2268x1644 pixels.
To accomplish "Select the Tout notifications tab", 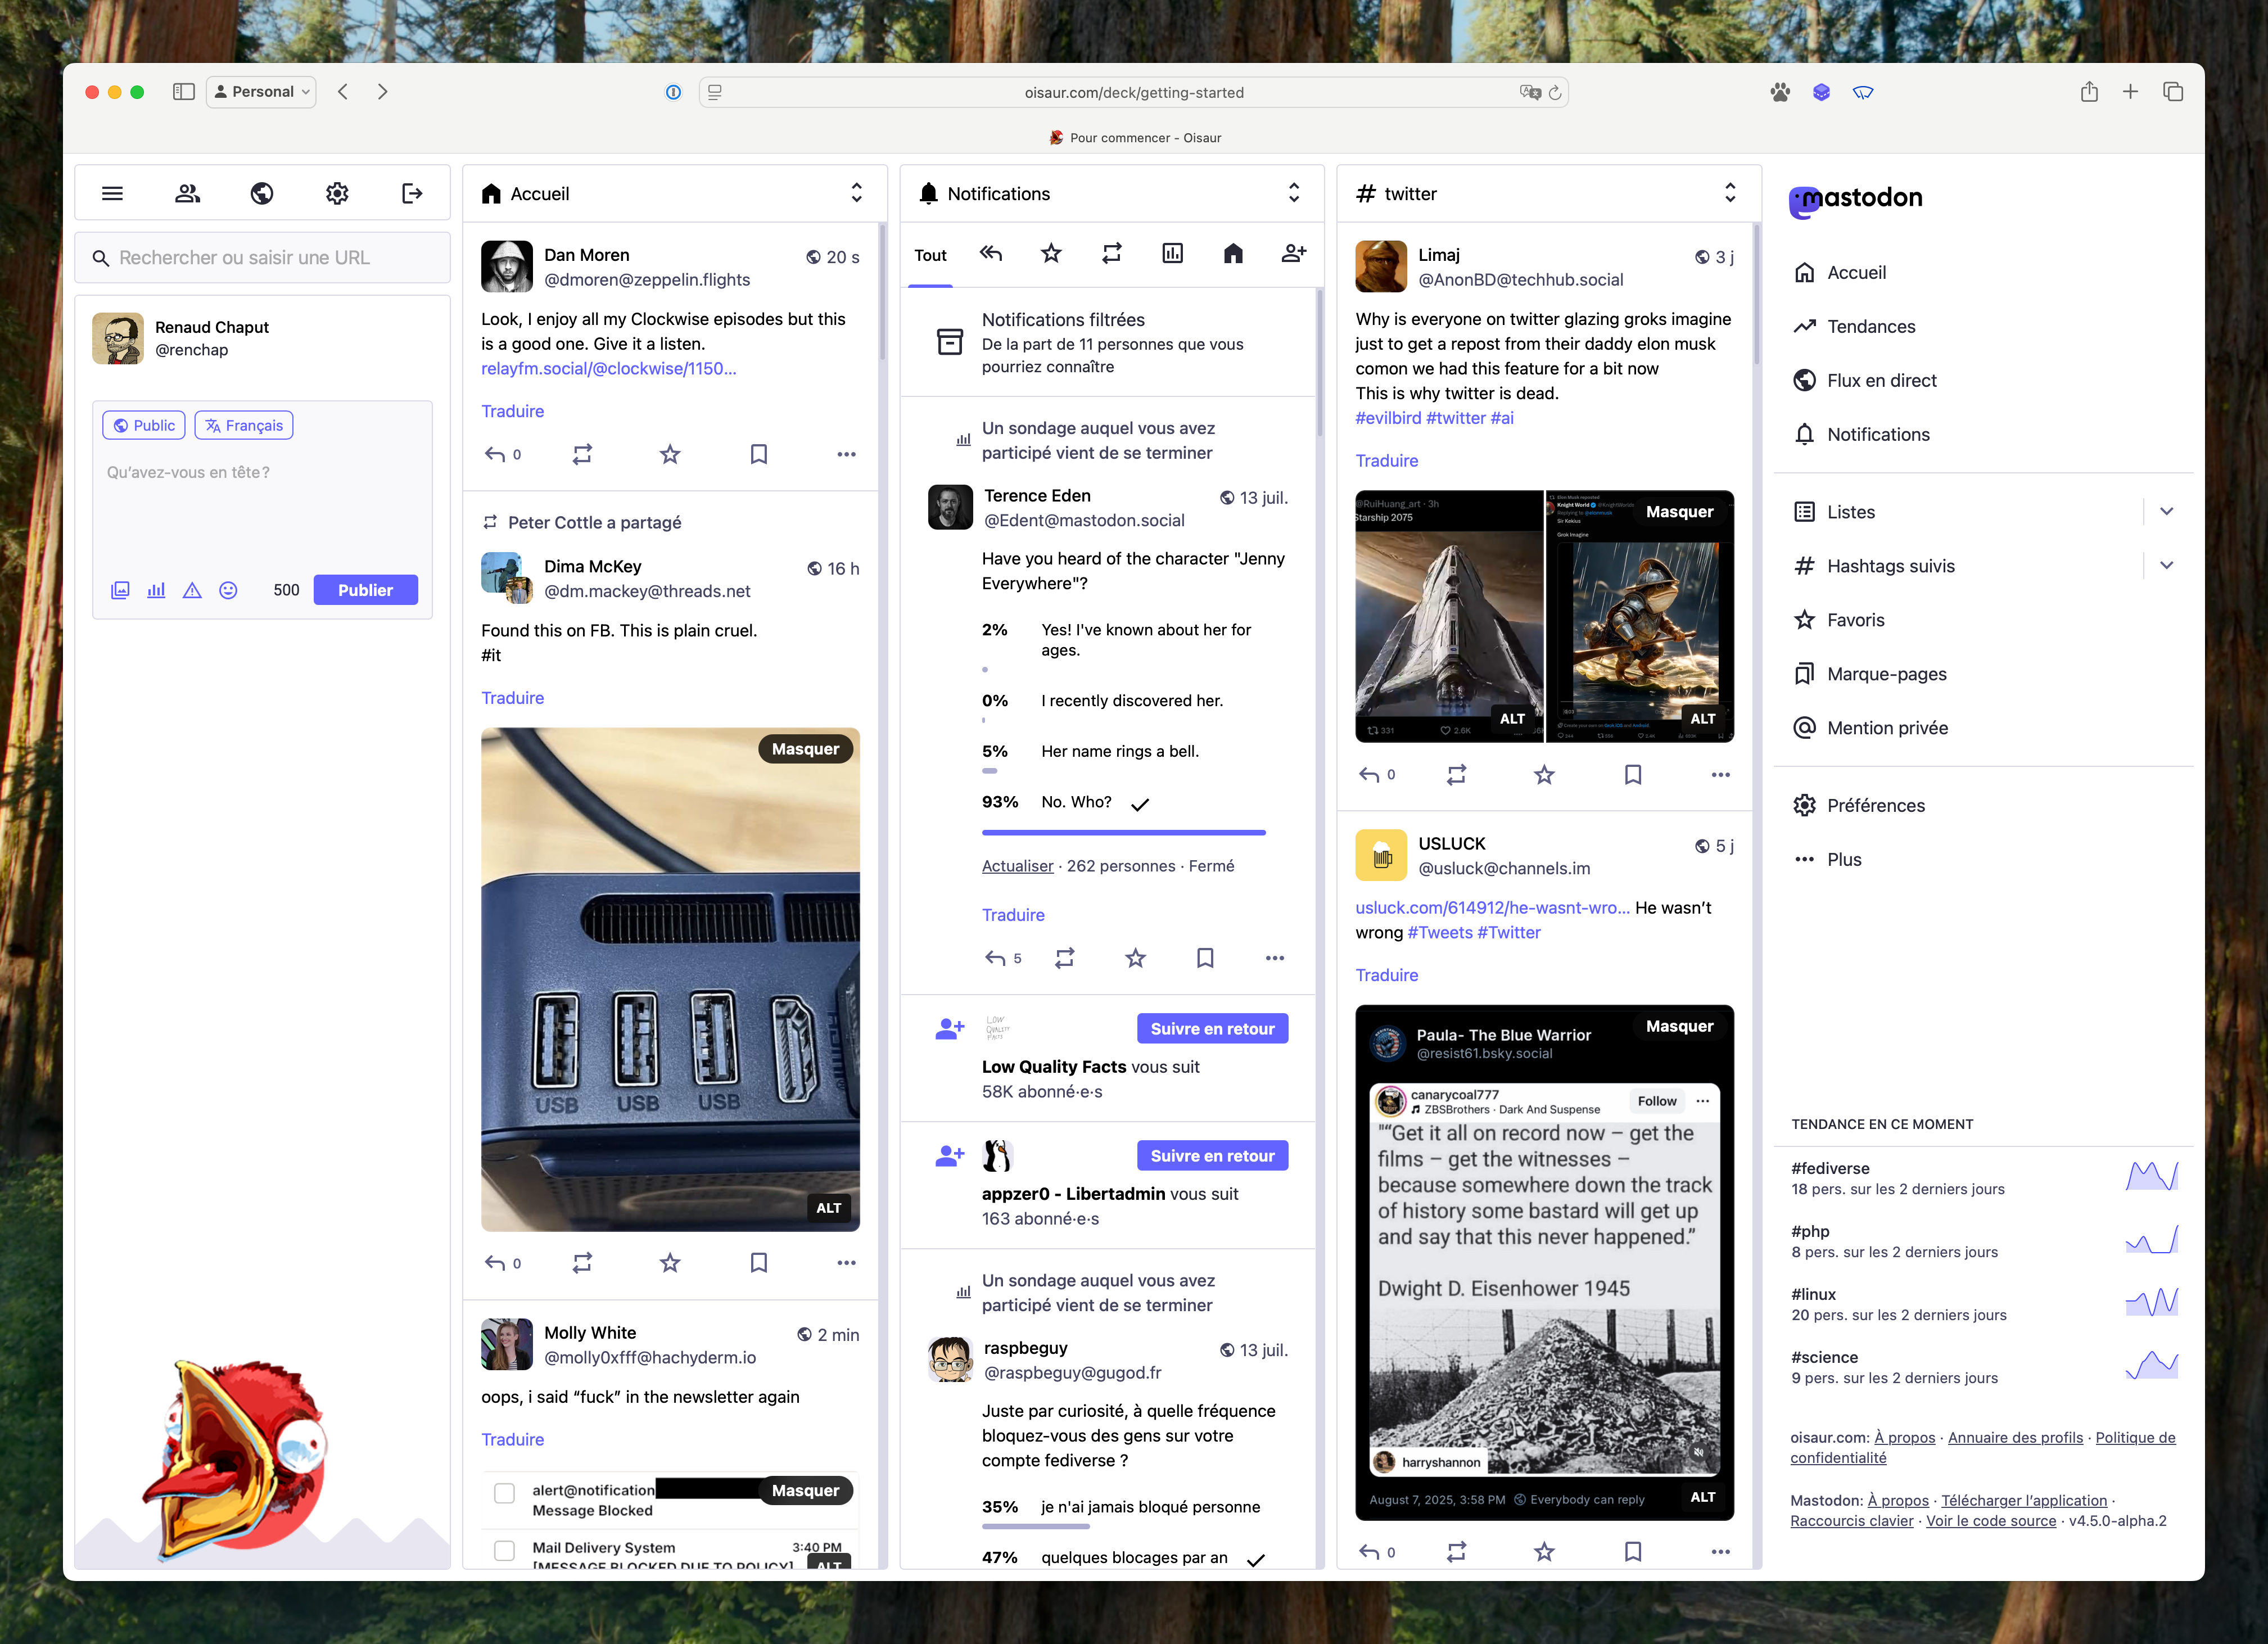I will point(930,255).
